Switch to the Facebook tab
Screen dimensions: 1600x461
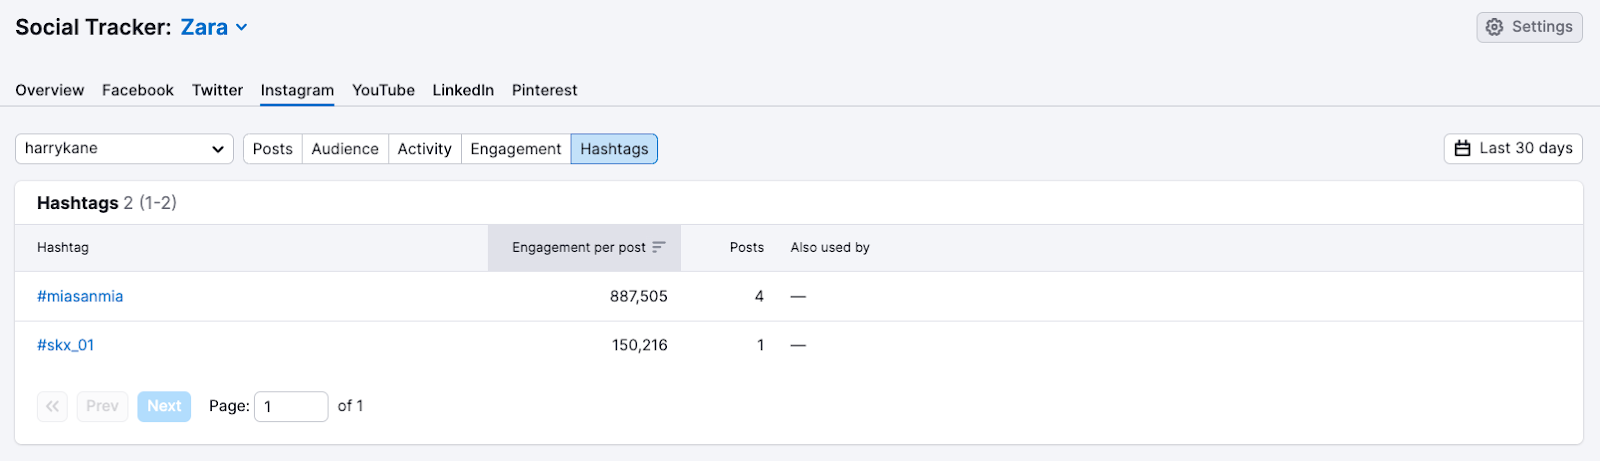pos(138,90)
